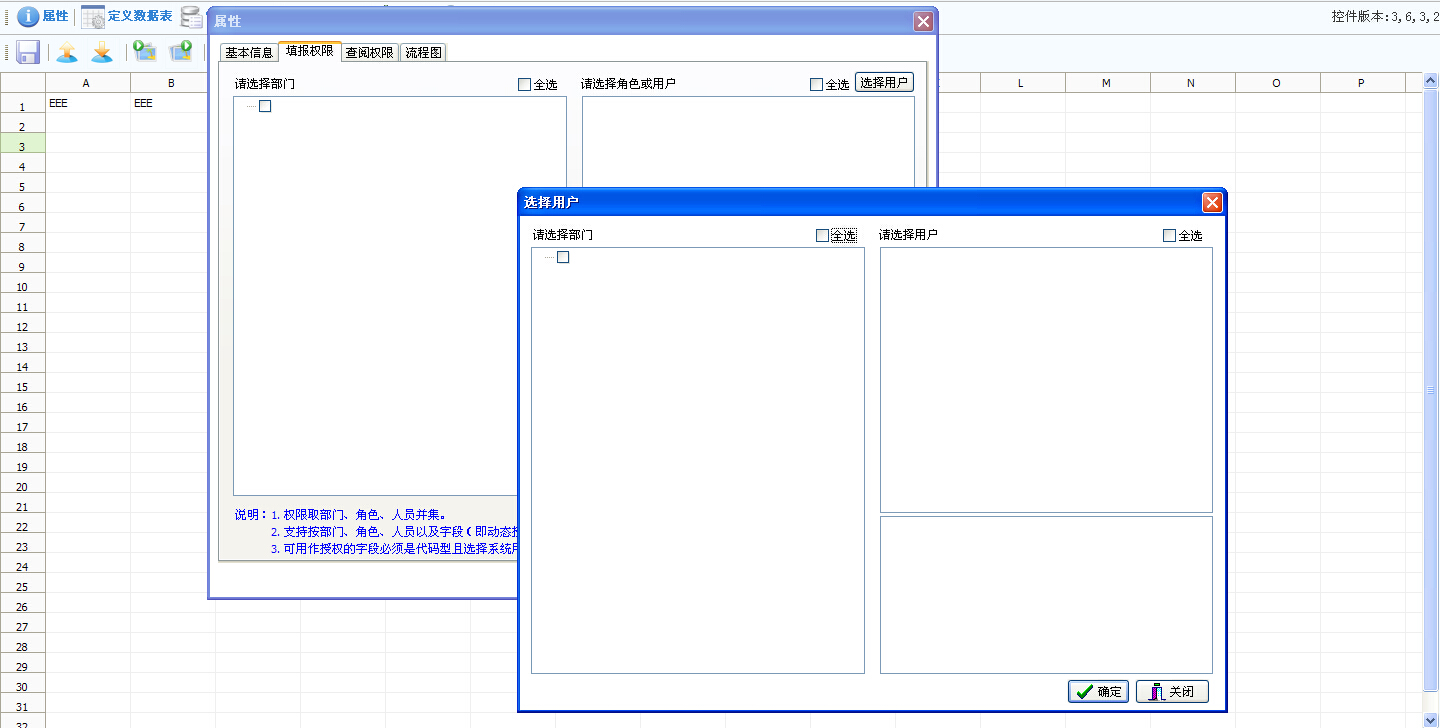
Task: Save with the floppy disk icon
Action: 28,53
